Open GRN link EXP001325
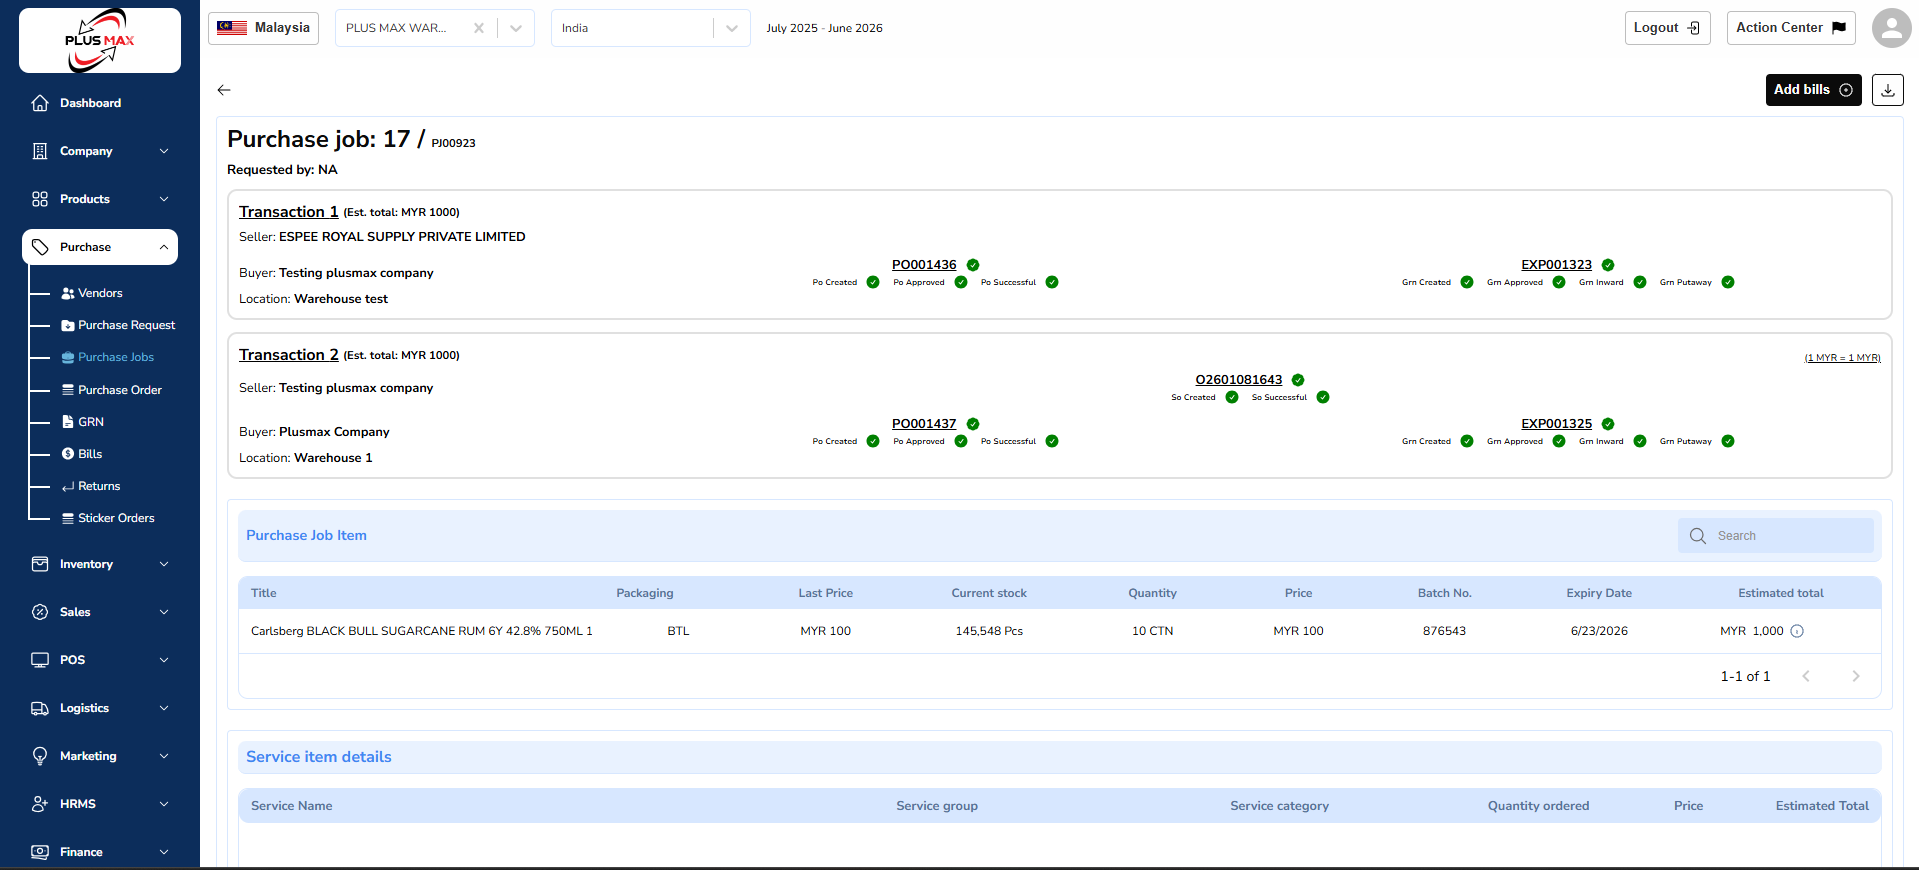 point(1556,424)
